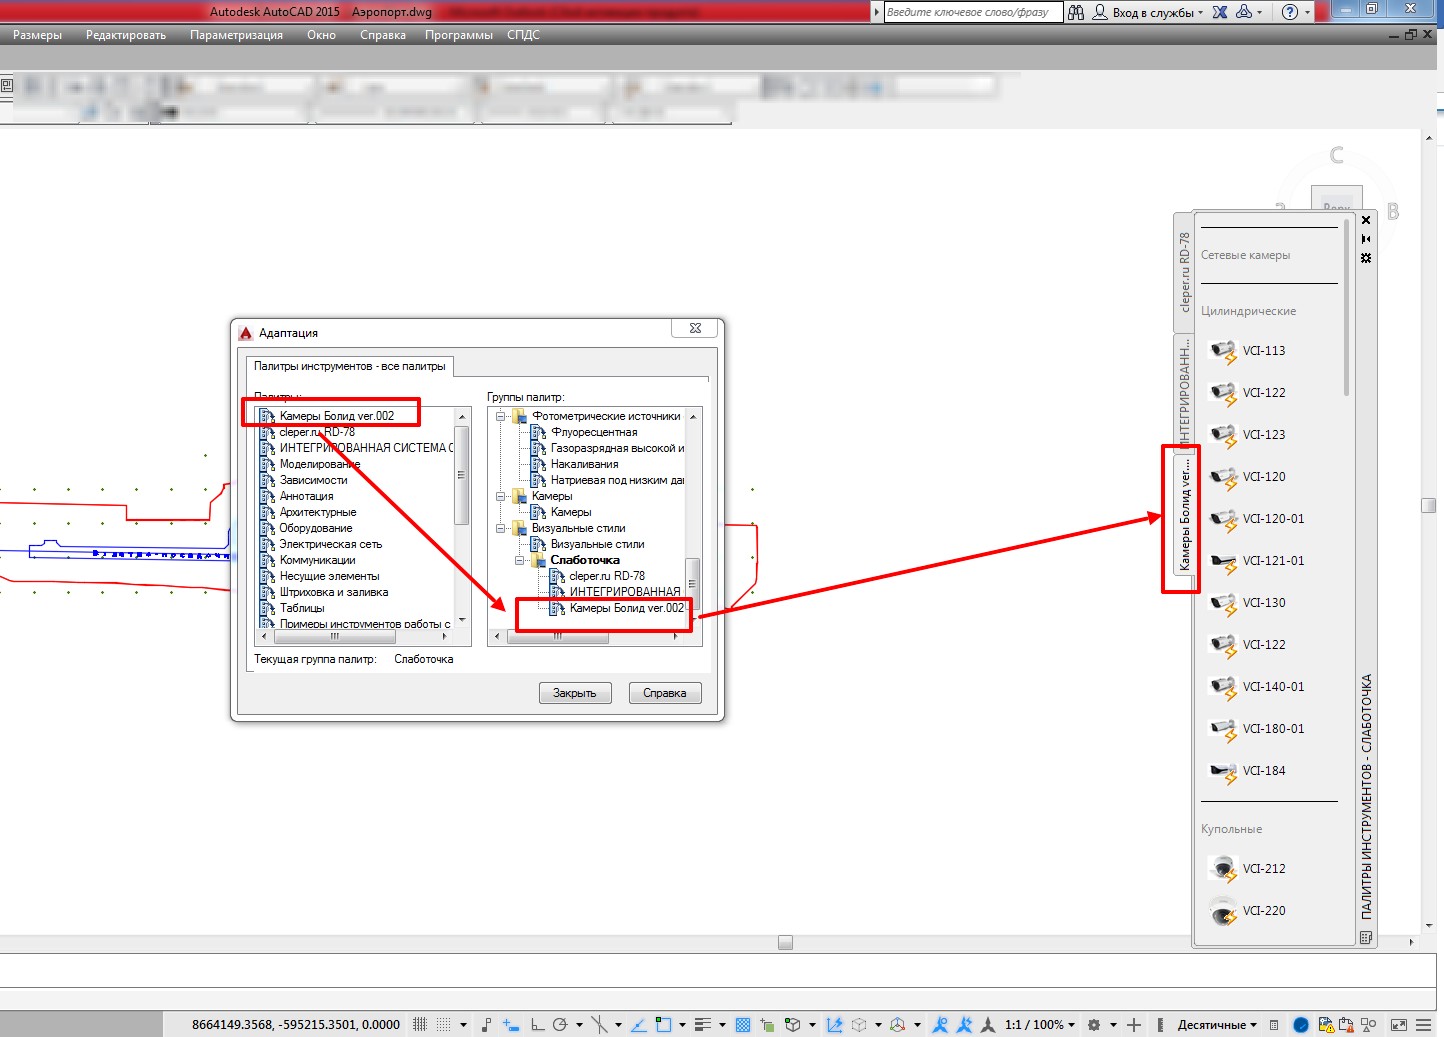The width and height of the screenshot is (1444, 1037).
Task: Toggle grid display in status bar
Action: (x=420, y=1025)
